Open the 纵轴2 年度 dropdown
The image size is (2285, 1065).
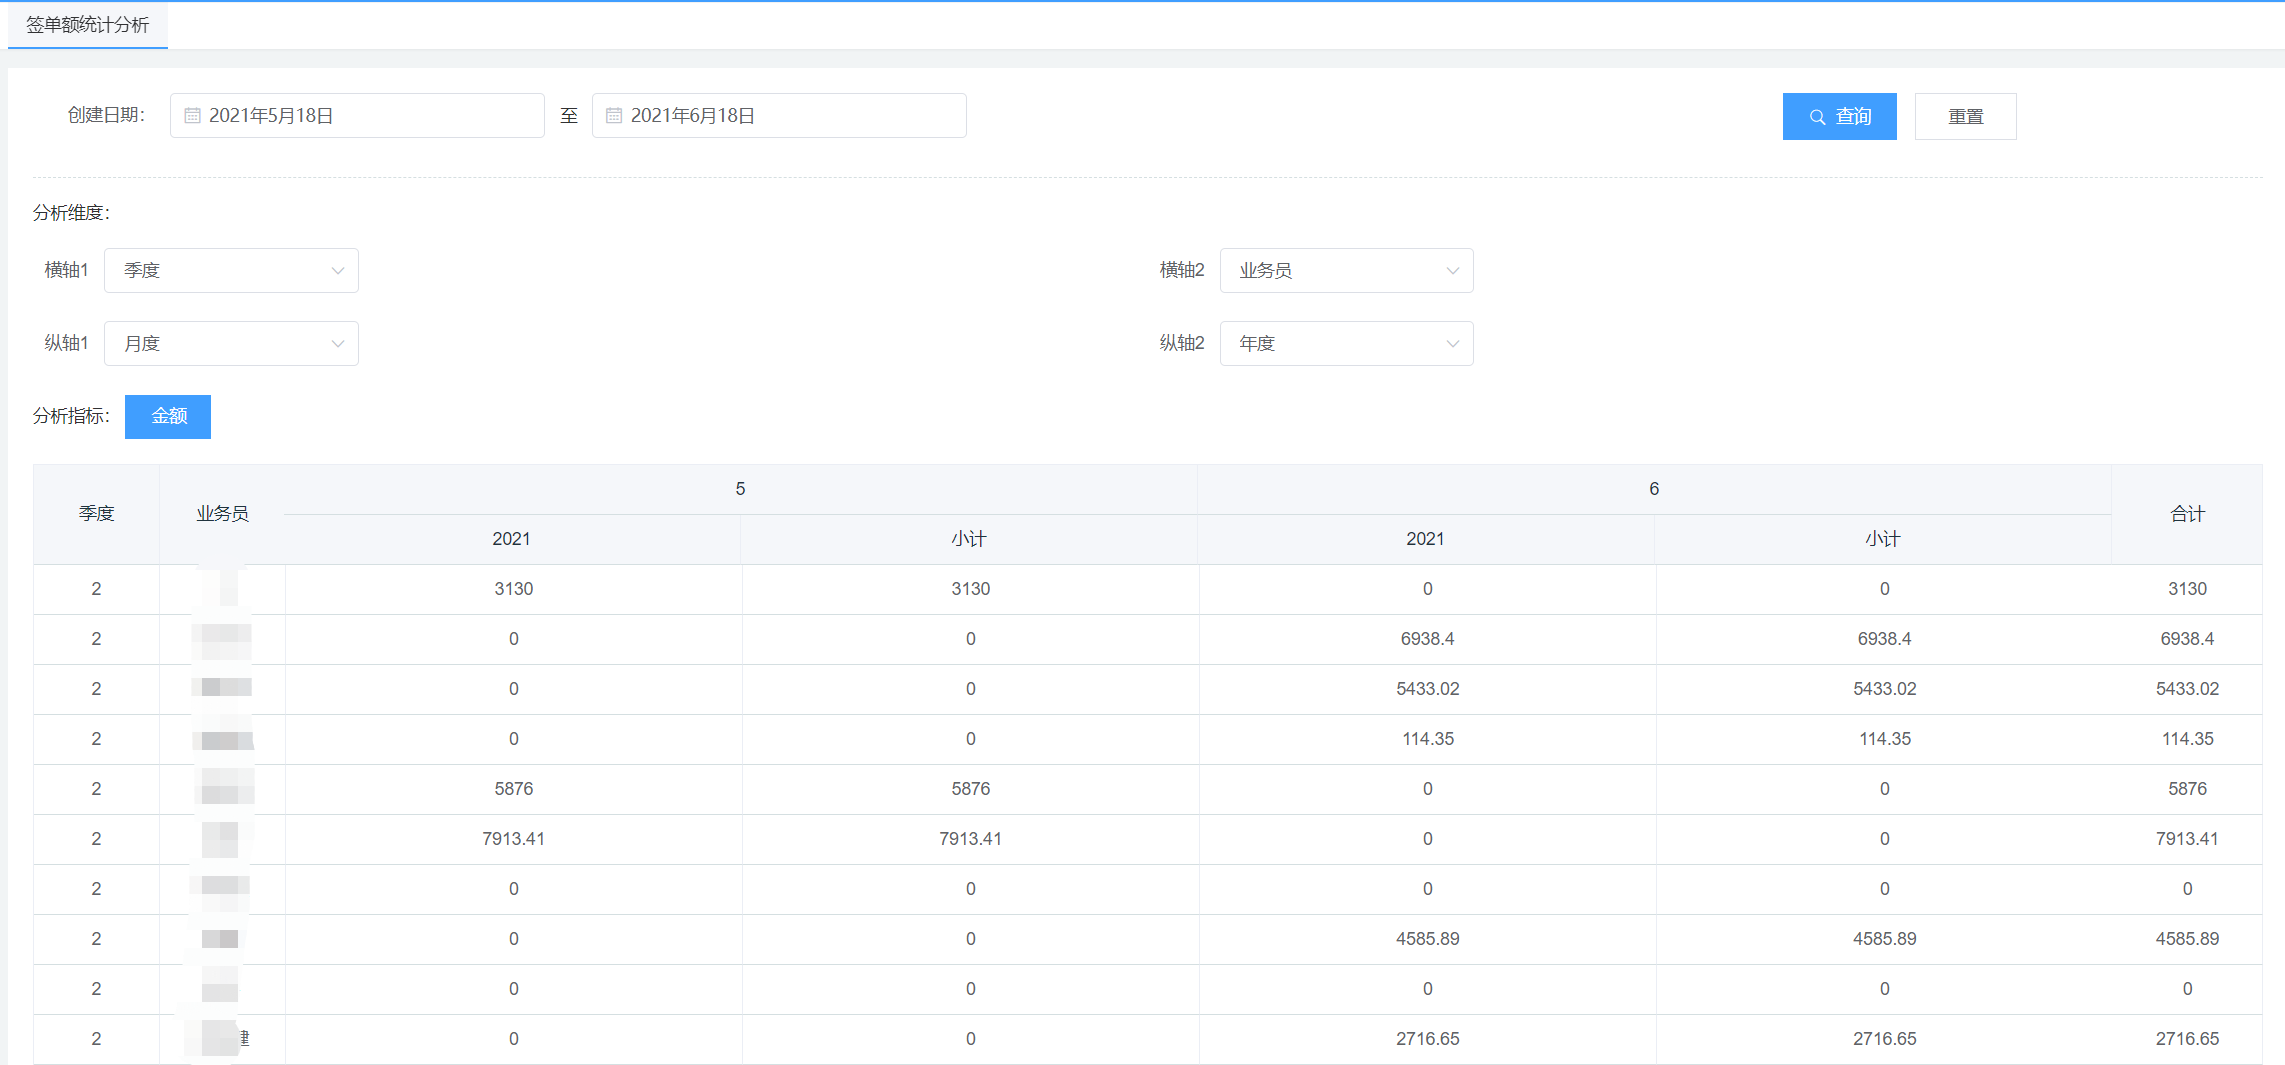(x=1346, y=343)
